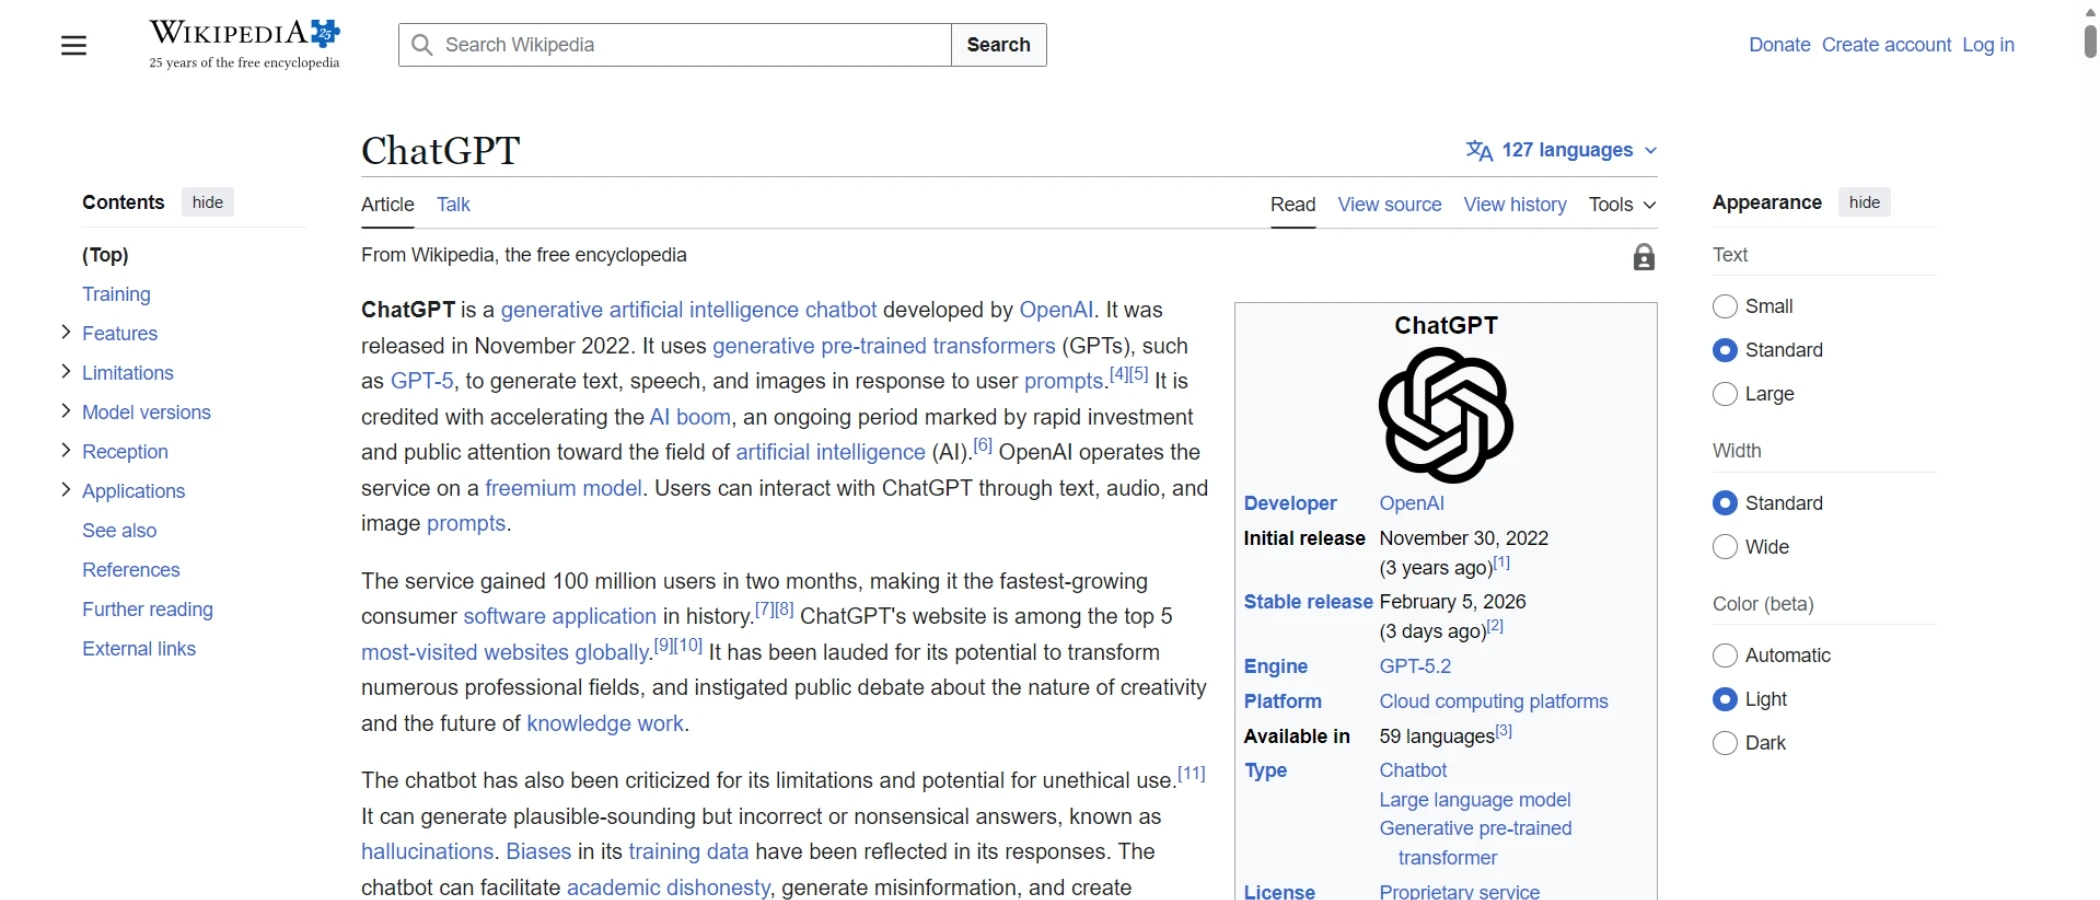The image size is (2100, 900).
Task: Open the Chatbot type link in infobox
Action: (x=1413, y=770)
